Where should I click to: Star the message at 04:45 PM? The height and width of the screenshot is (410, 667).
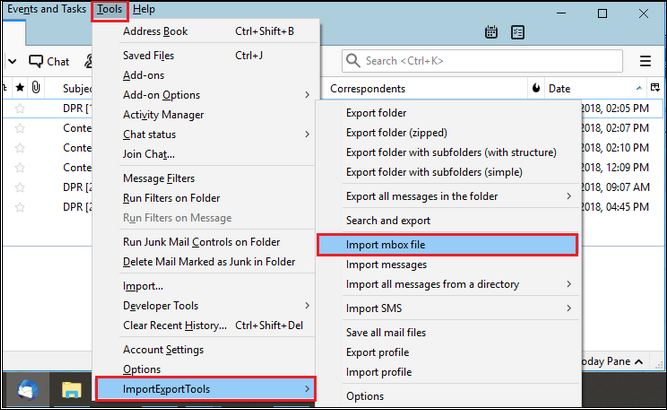(20, 207)
